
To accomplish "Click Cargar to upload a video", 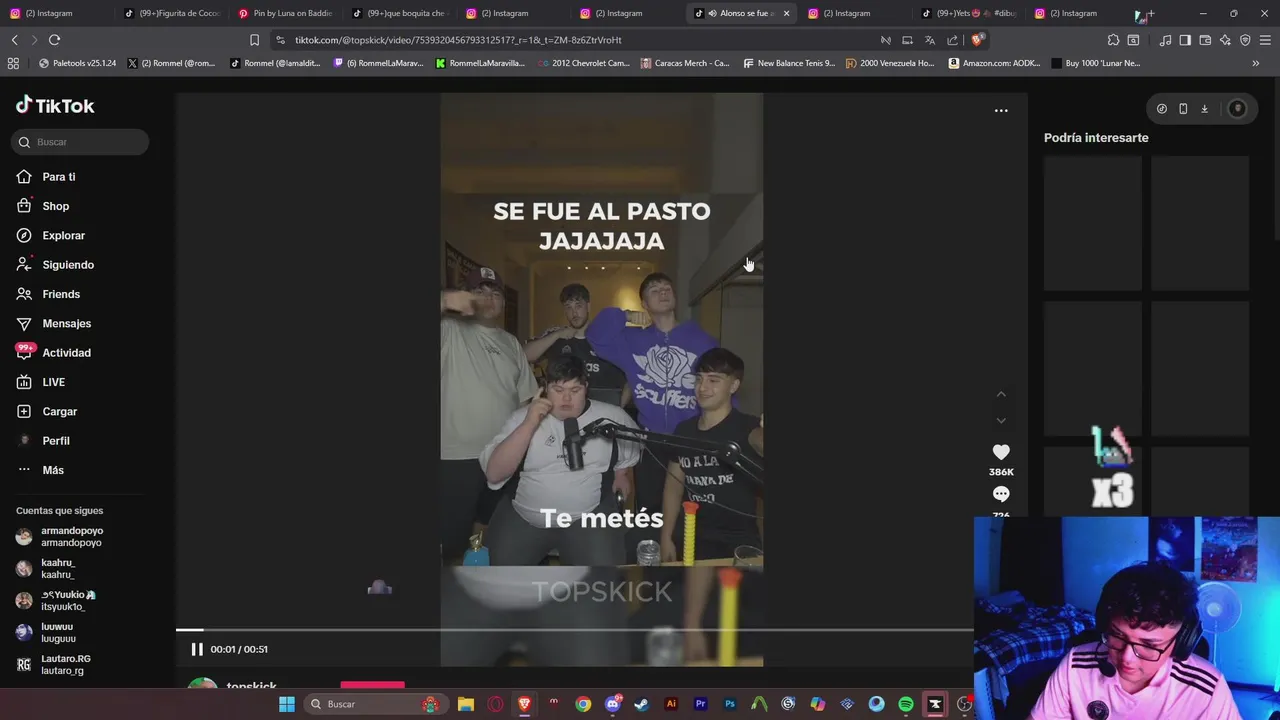I will (47, 411).
